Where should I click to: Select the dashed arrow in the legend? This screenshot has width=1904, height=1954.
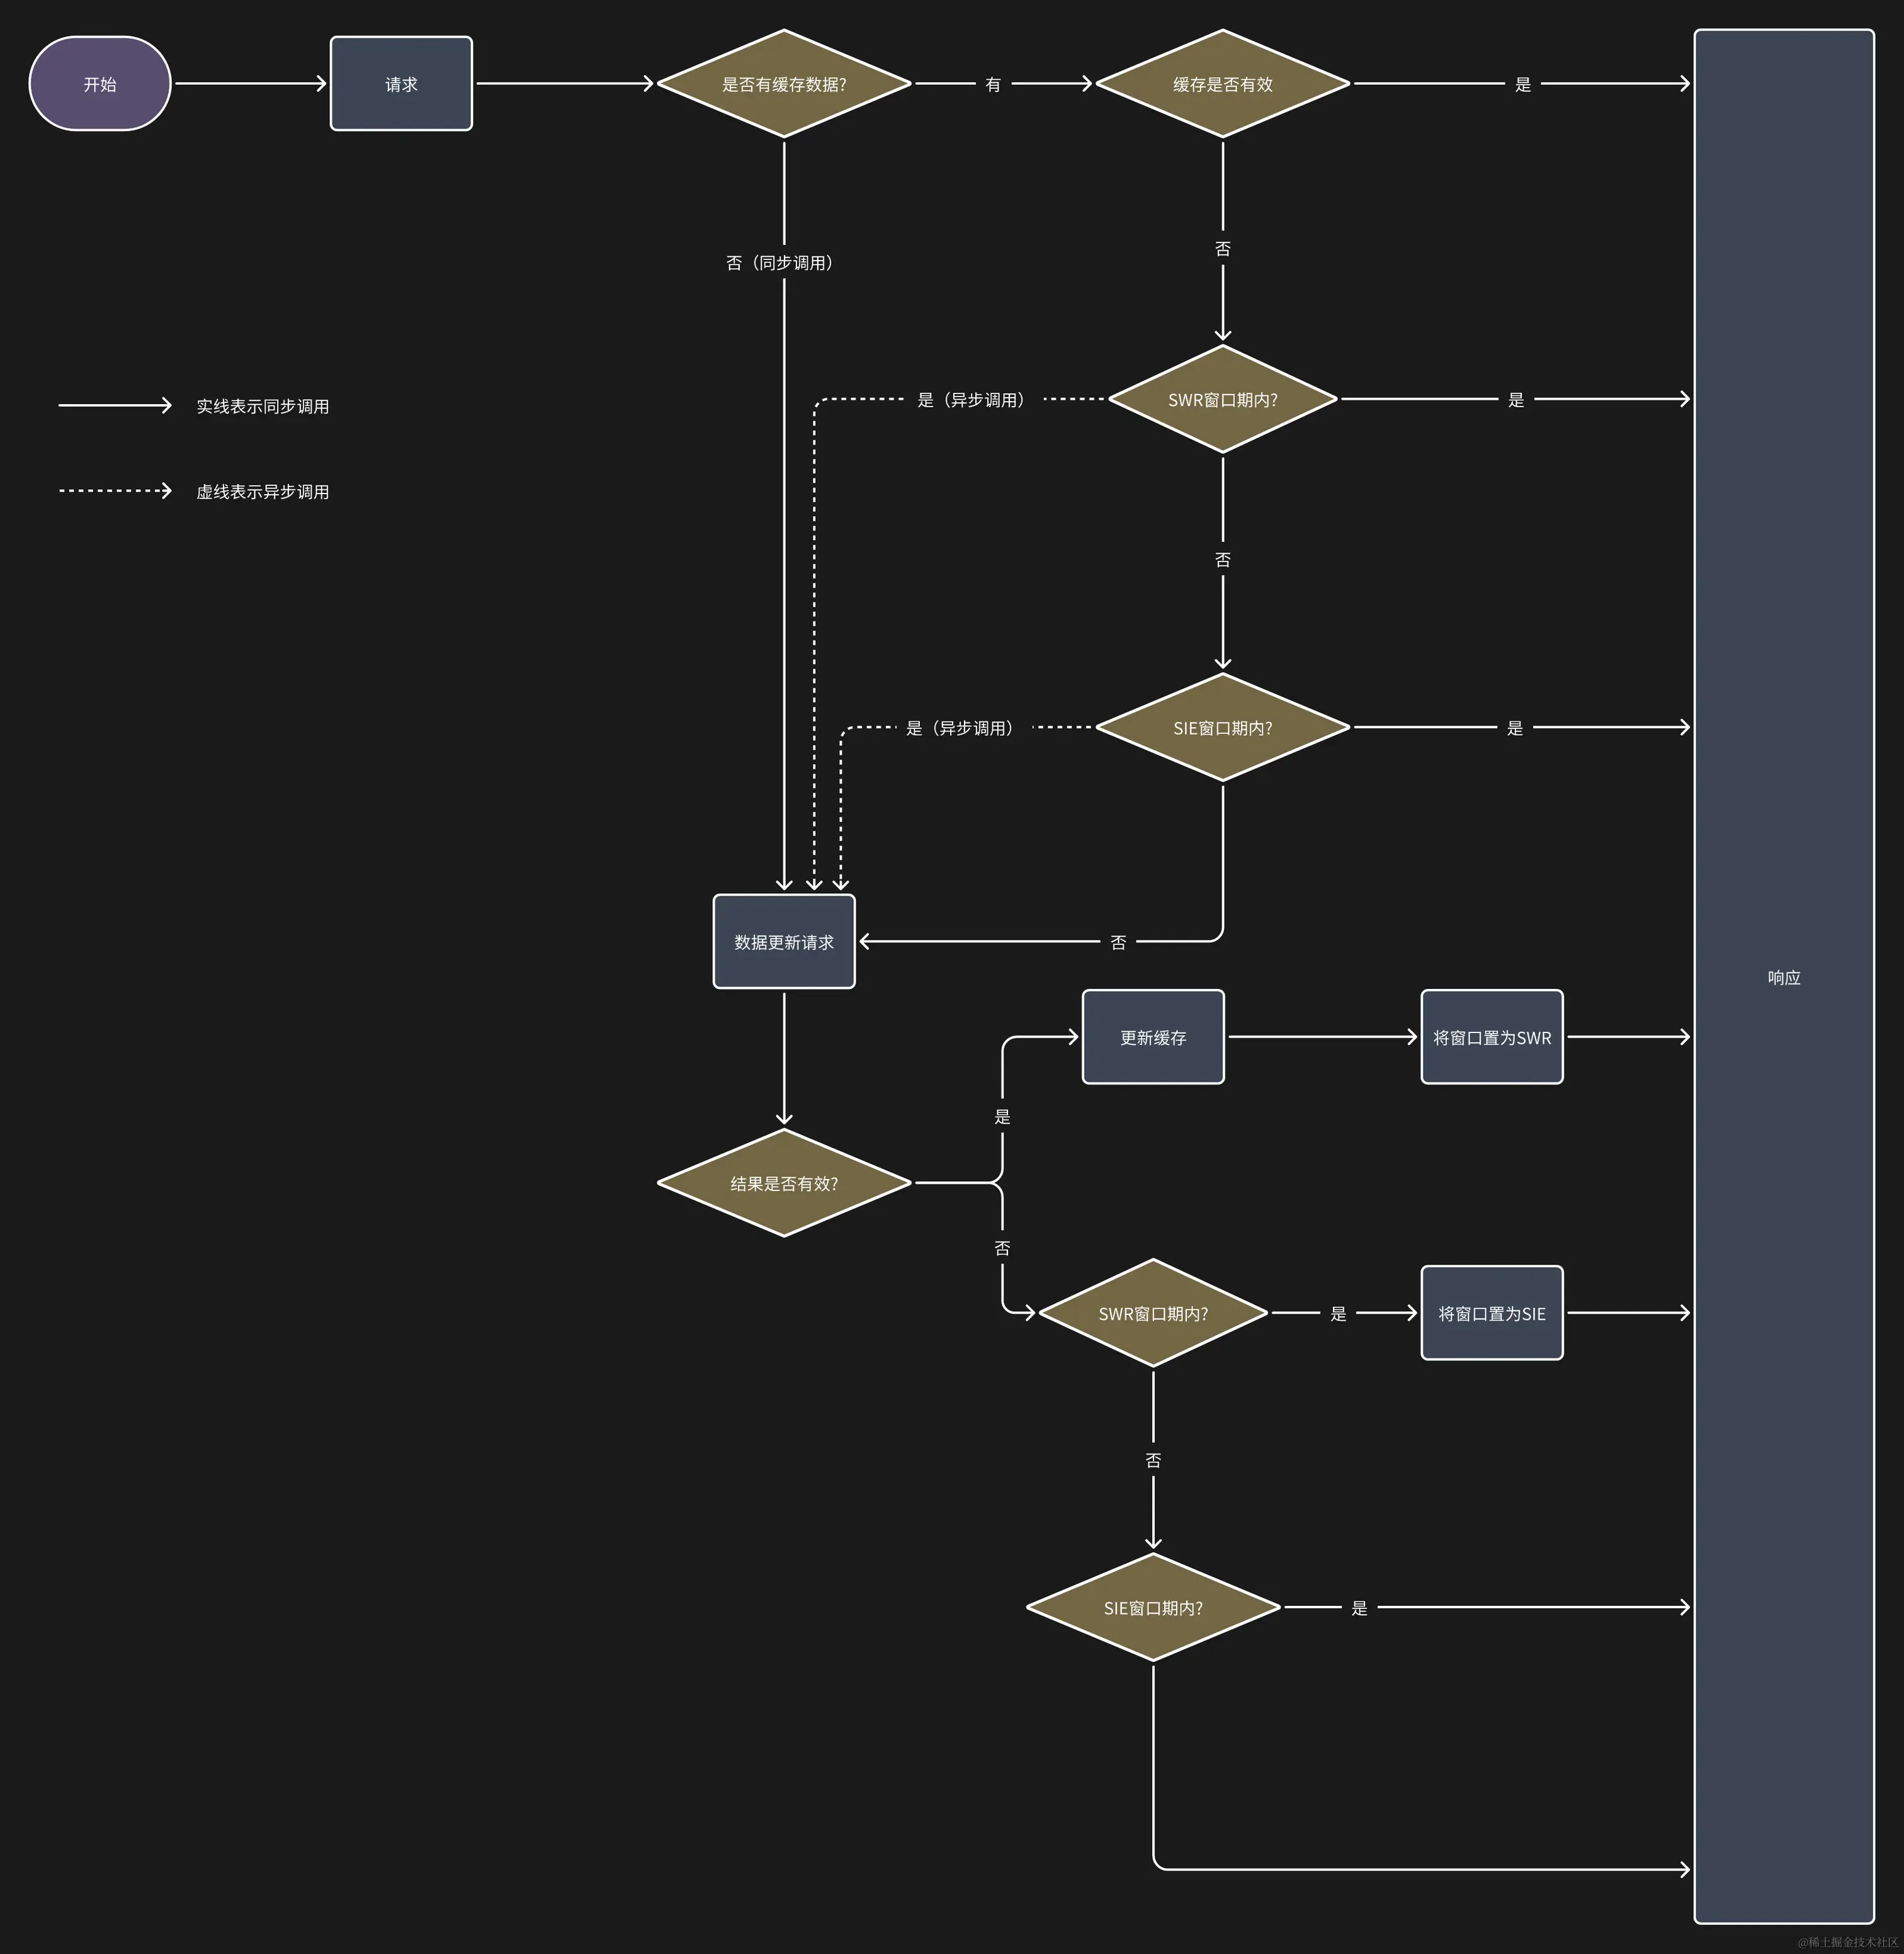pos(115,491)
